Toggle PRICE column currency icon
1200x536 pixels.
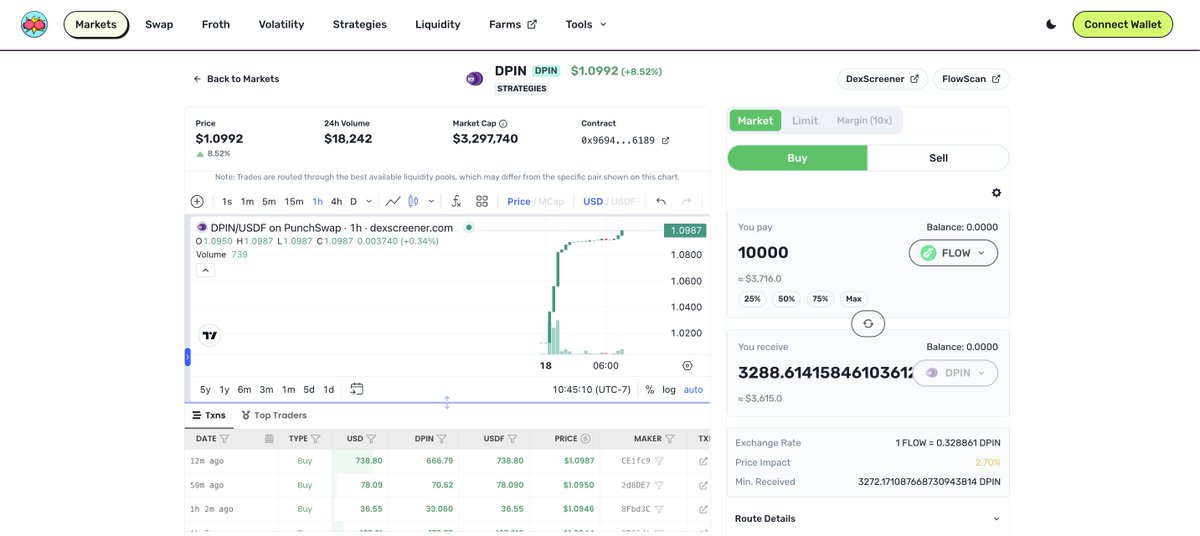pos(585,438)
